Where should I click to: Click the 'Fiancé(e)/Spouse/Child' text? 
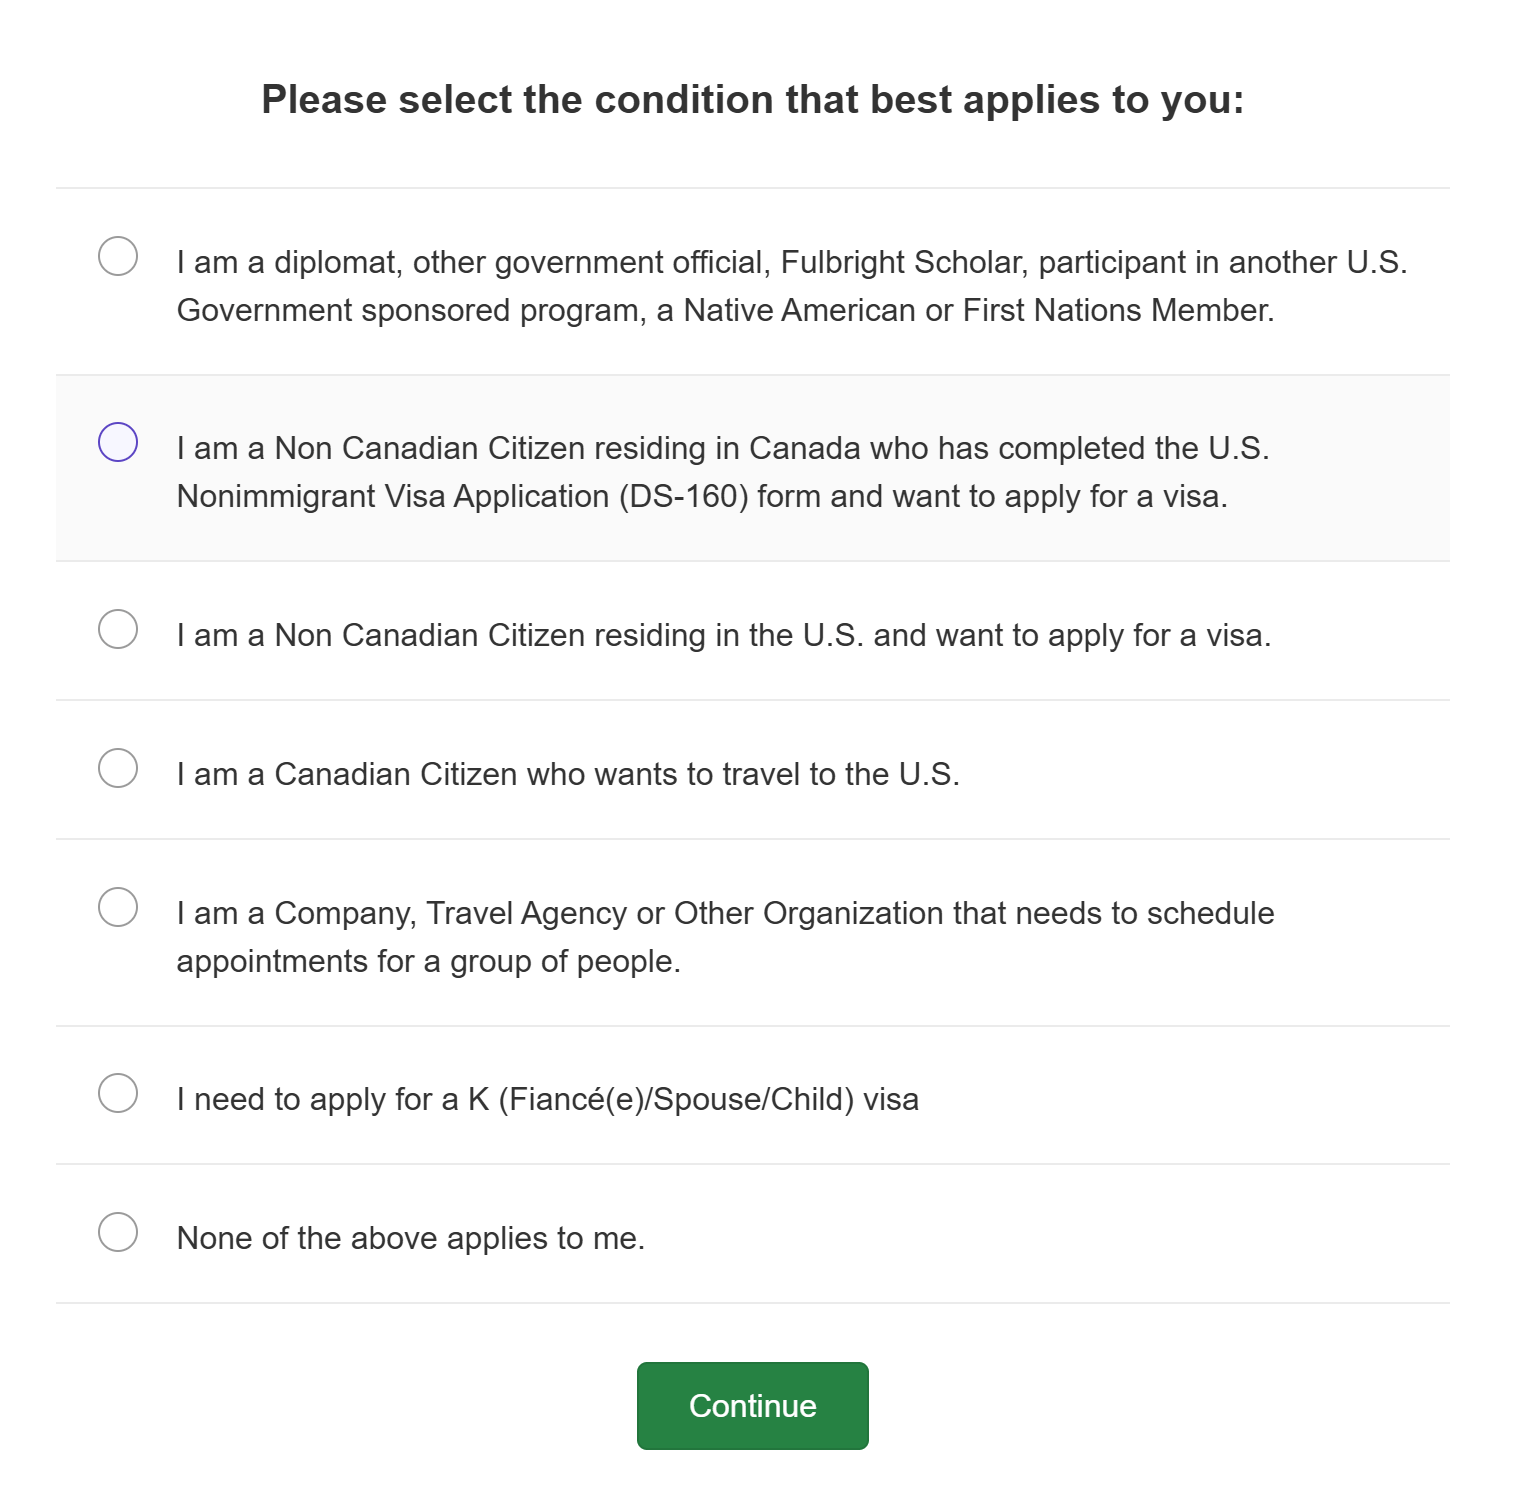pos(676,1099)
